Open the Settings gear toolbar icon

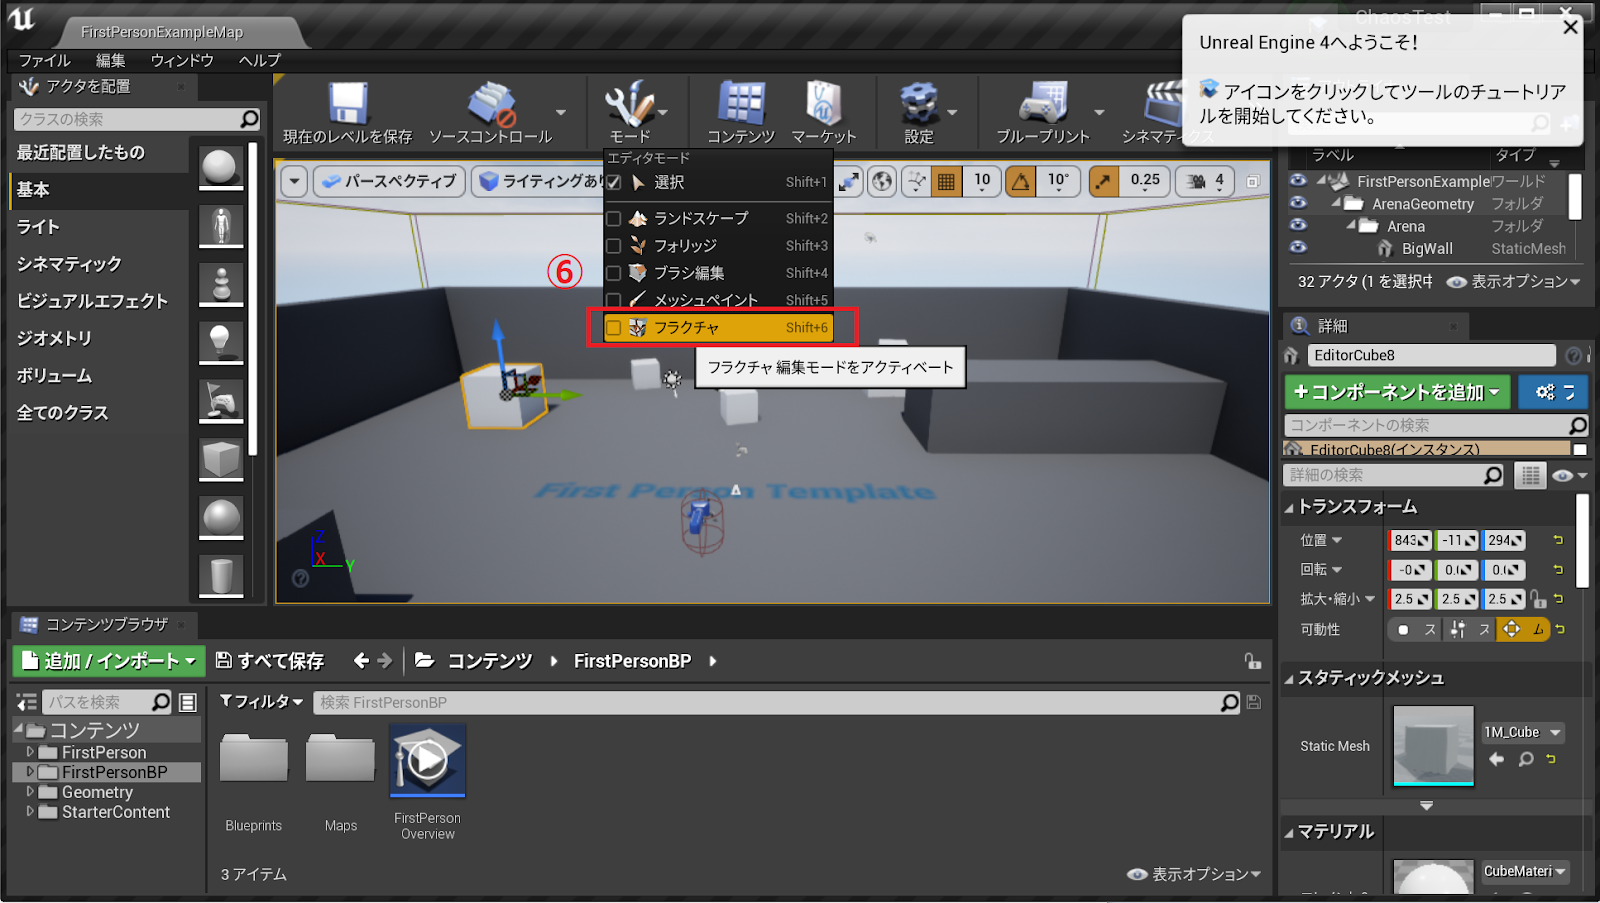point(919,104)
